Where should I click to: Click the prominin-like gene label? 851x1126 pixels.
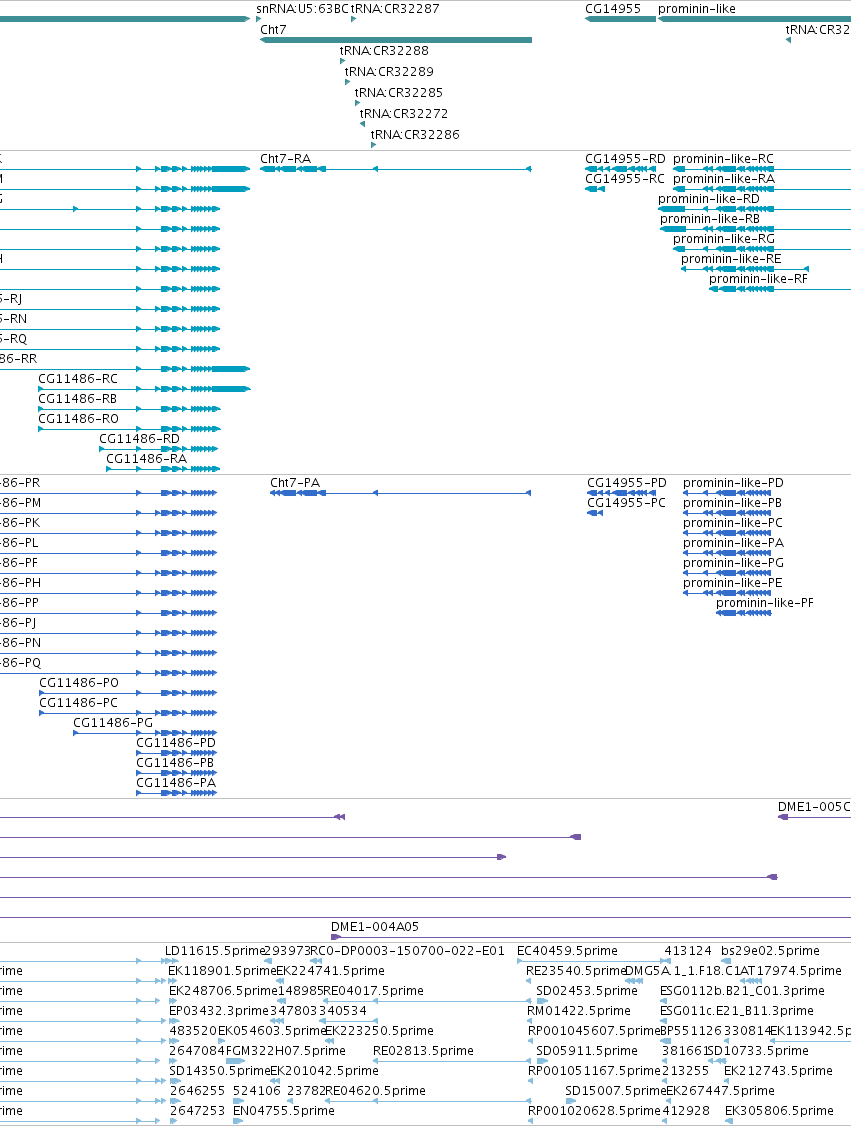pyautogui.click(x=697, y=9)
